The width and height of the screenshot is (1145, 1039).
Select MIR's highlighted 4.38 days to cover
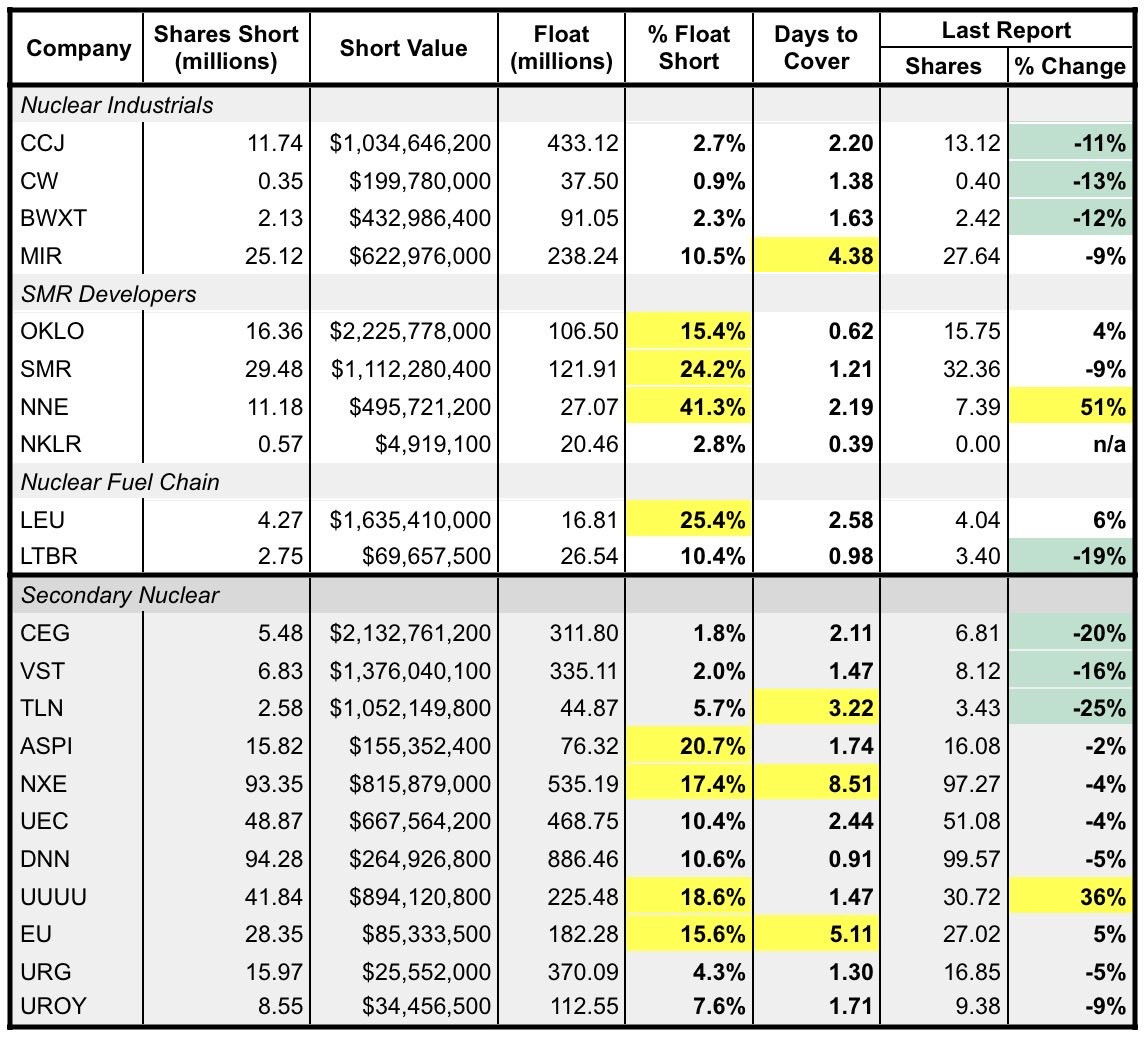click(x=816, y=256)
